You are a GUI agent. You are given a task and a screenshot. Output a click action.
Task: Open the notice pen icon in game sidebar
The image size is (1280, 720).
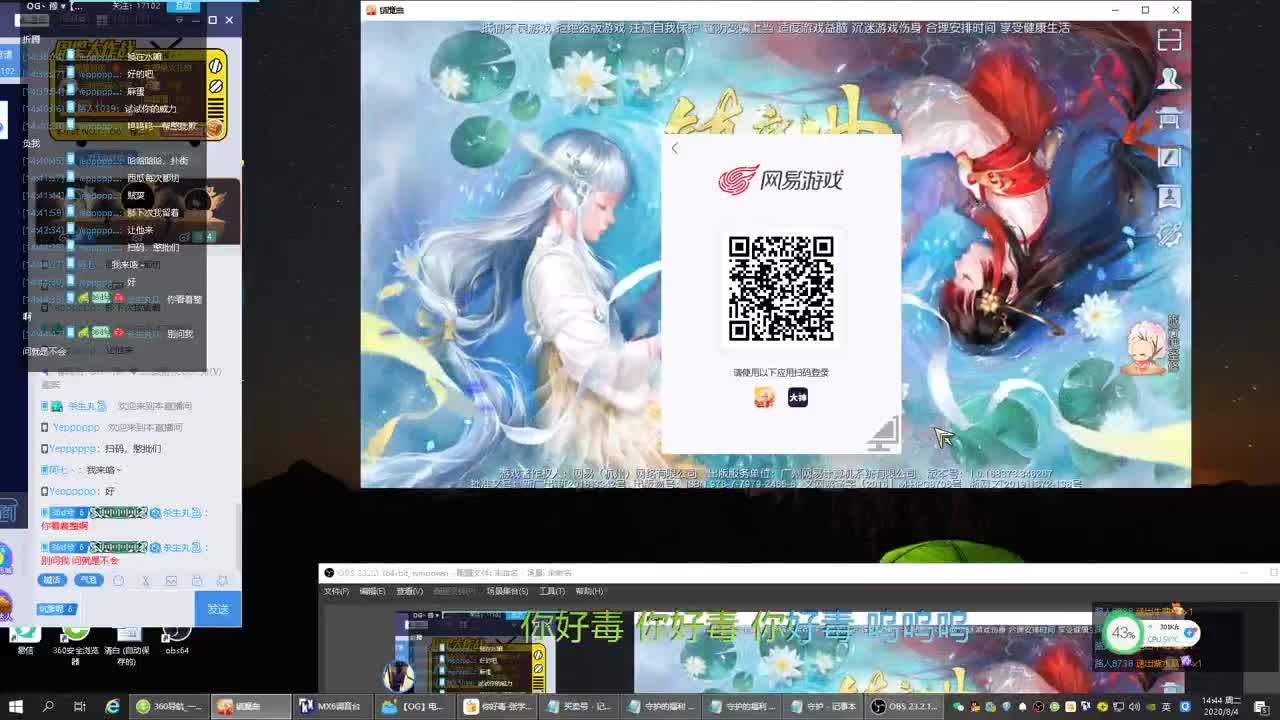click(1169, 157)
